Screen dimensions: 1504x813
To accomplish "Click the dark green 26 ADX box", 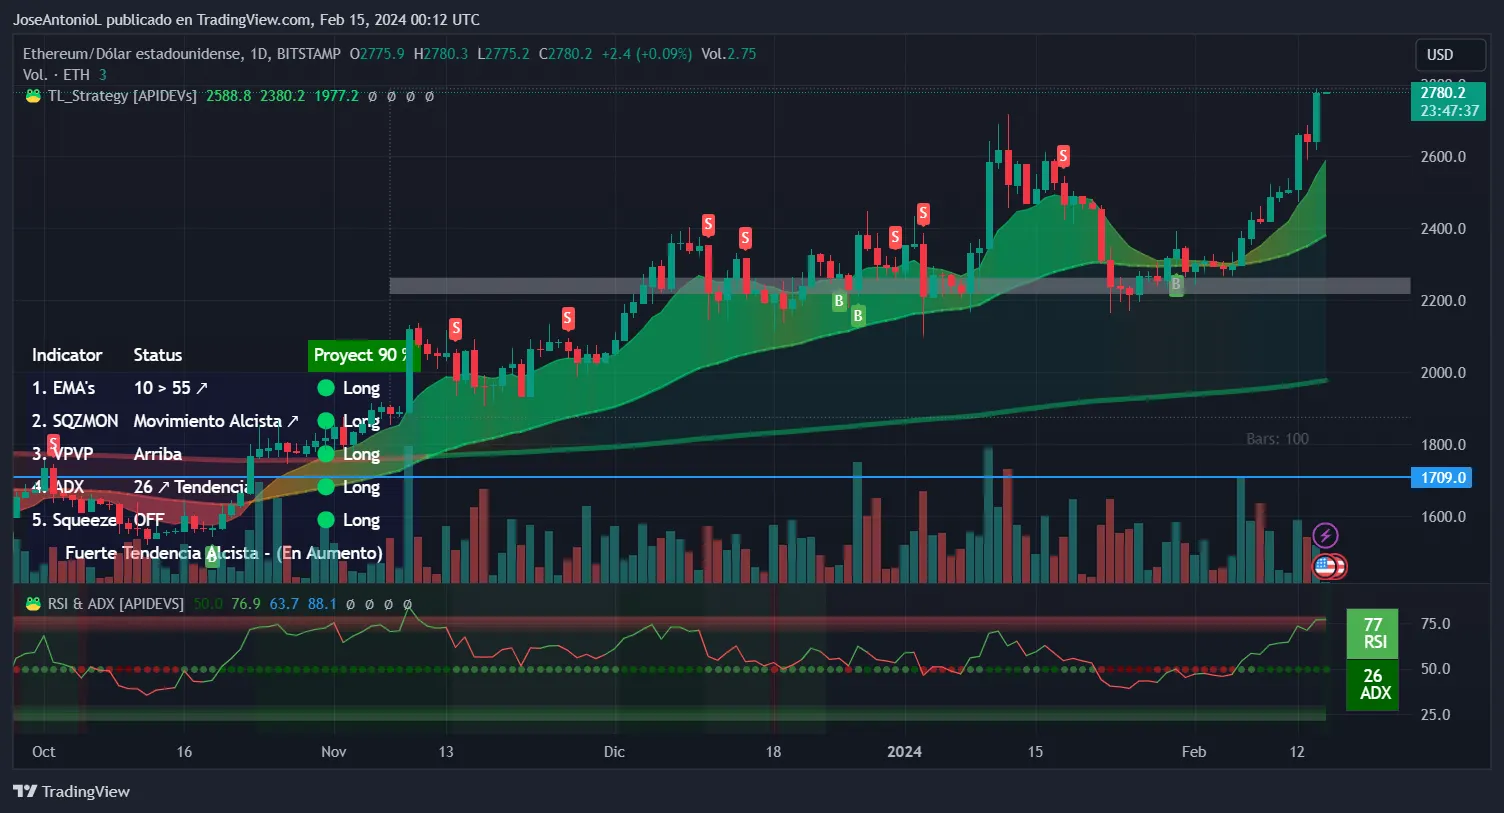I will coord(1373,685).
